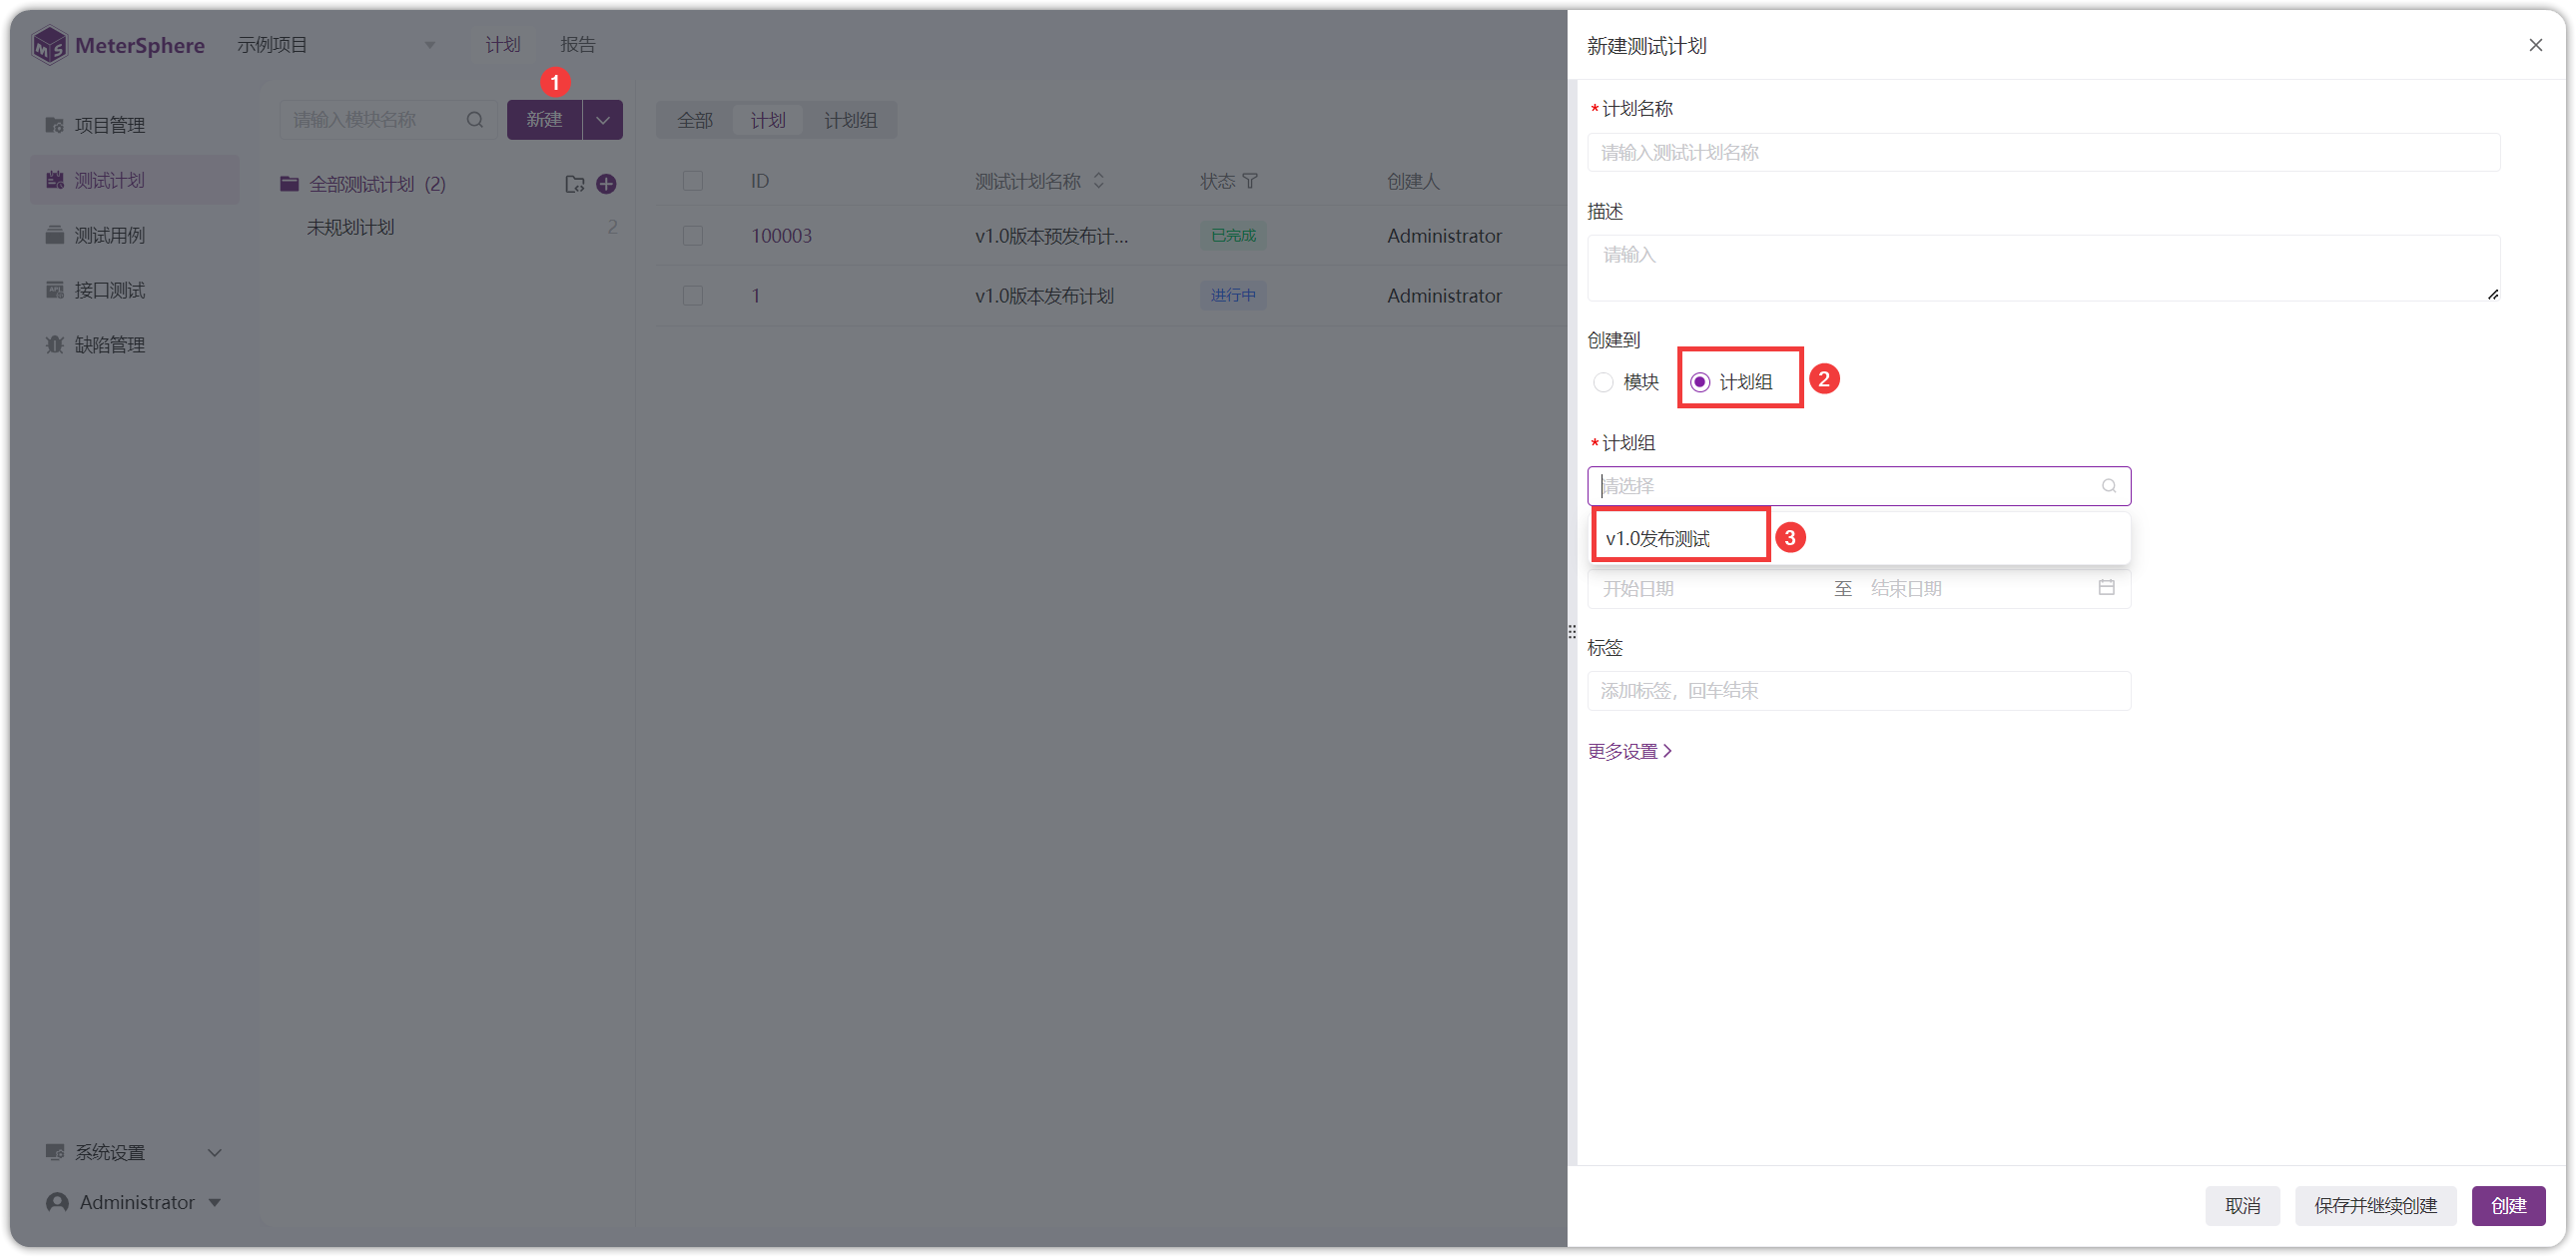Click the 新建 button

click(x=544, y=120)
